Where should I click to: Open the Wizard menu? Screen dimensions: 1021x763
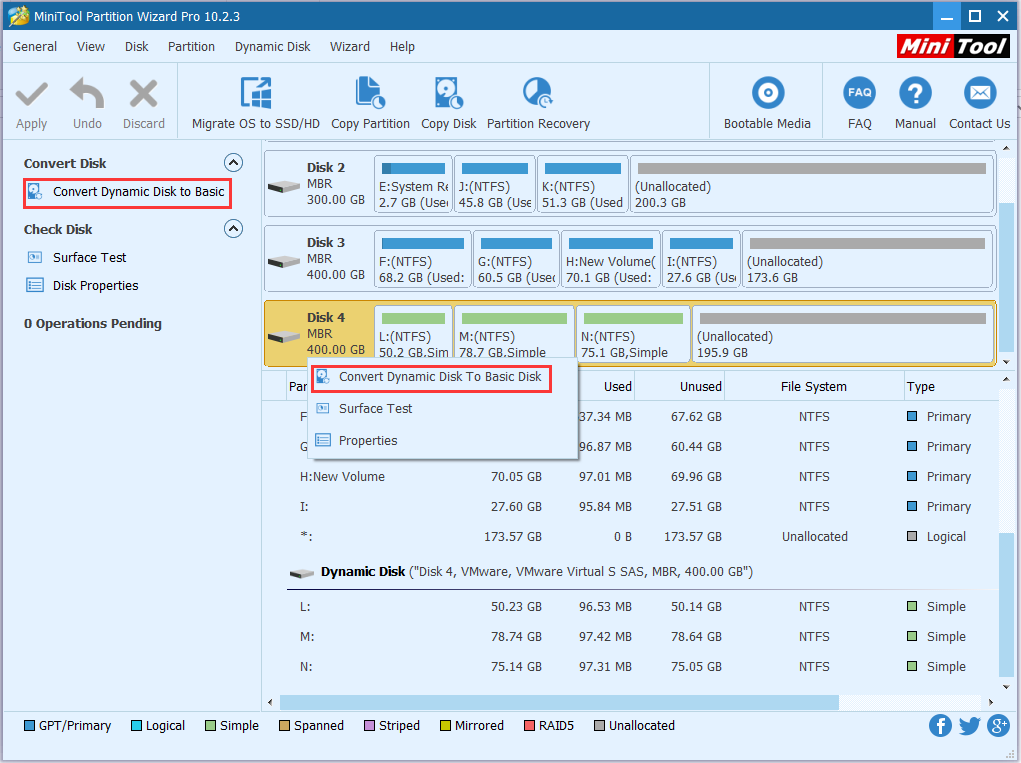350,47
